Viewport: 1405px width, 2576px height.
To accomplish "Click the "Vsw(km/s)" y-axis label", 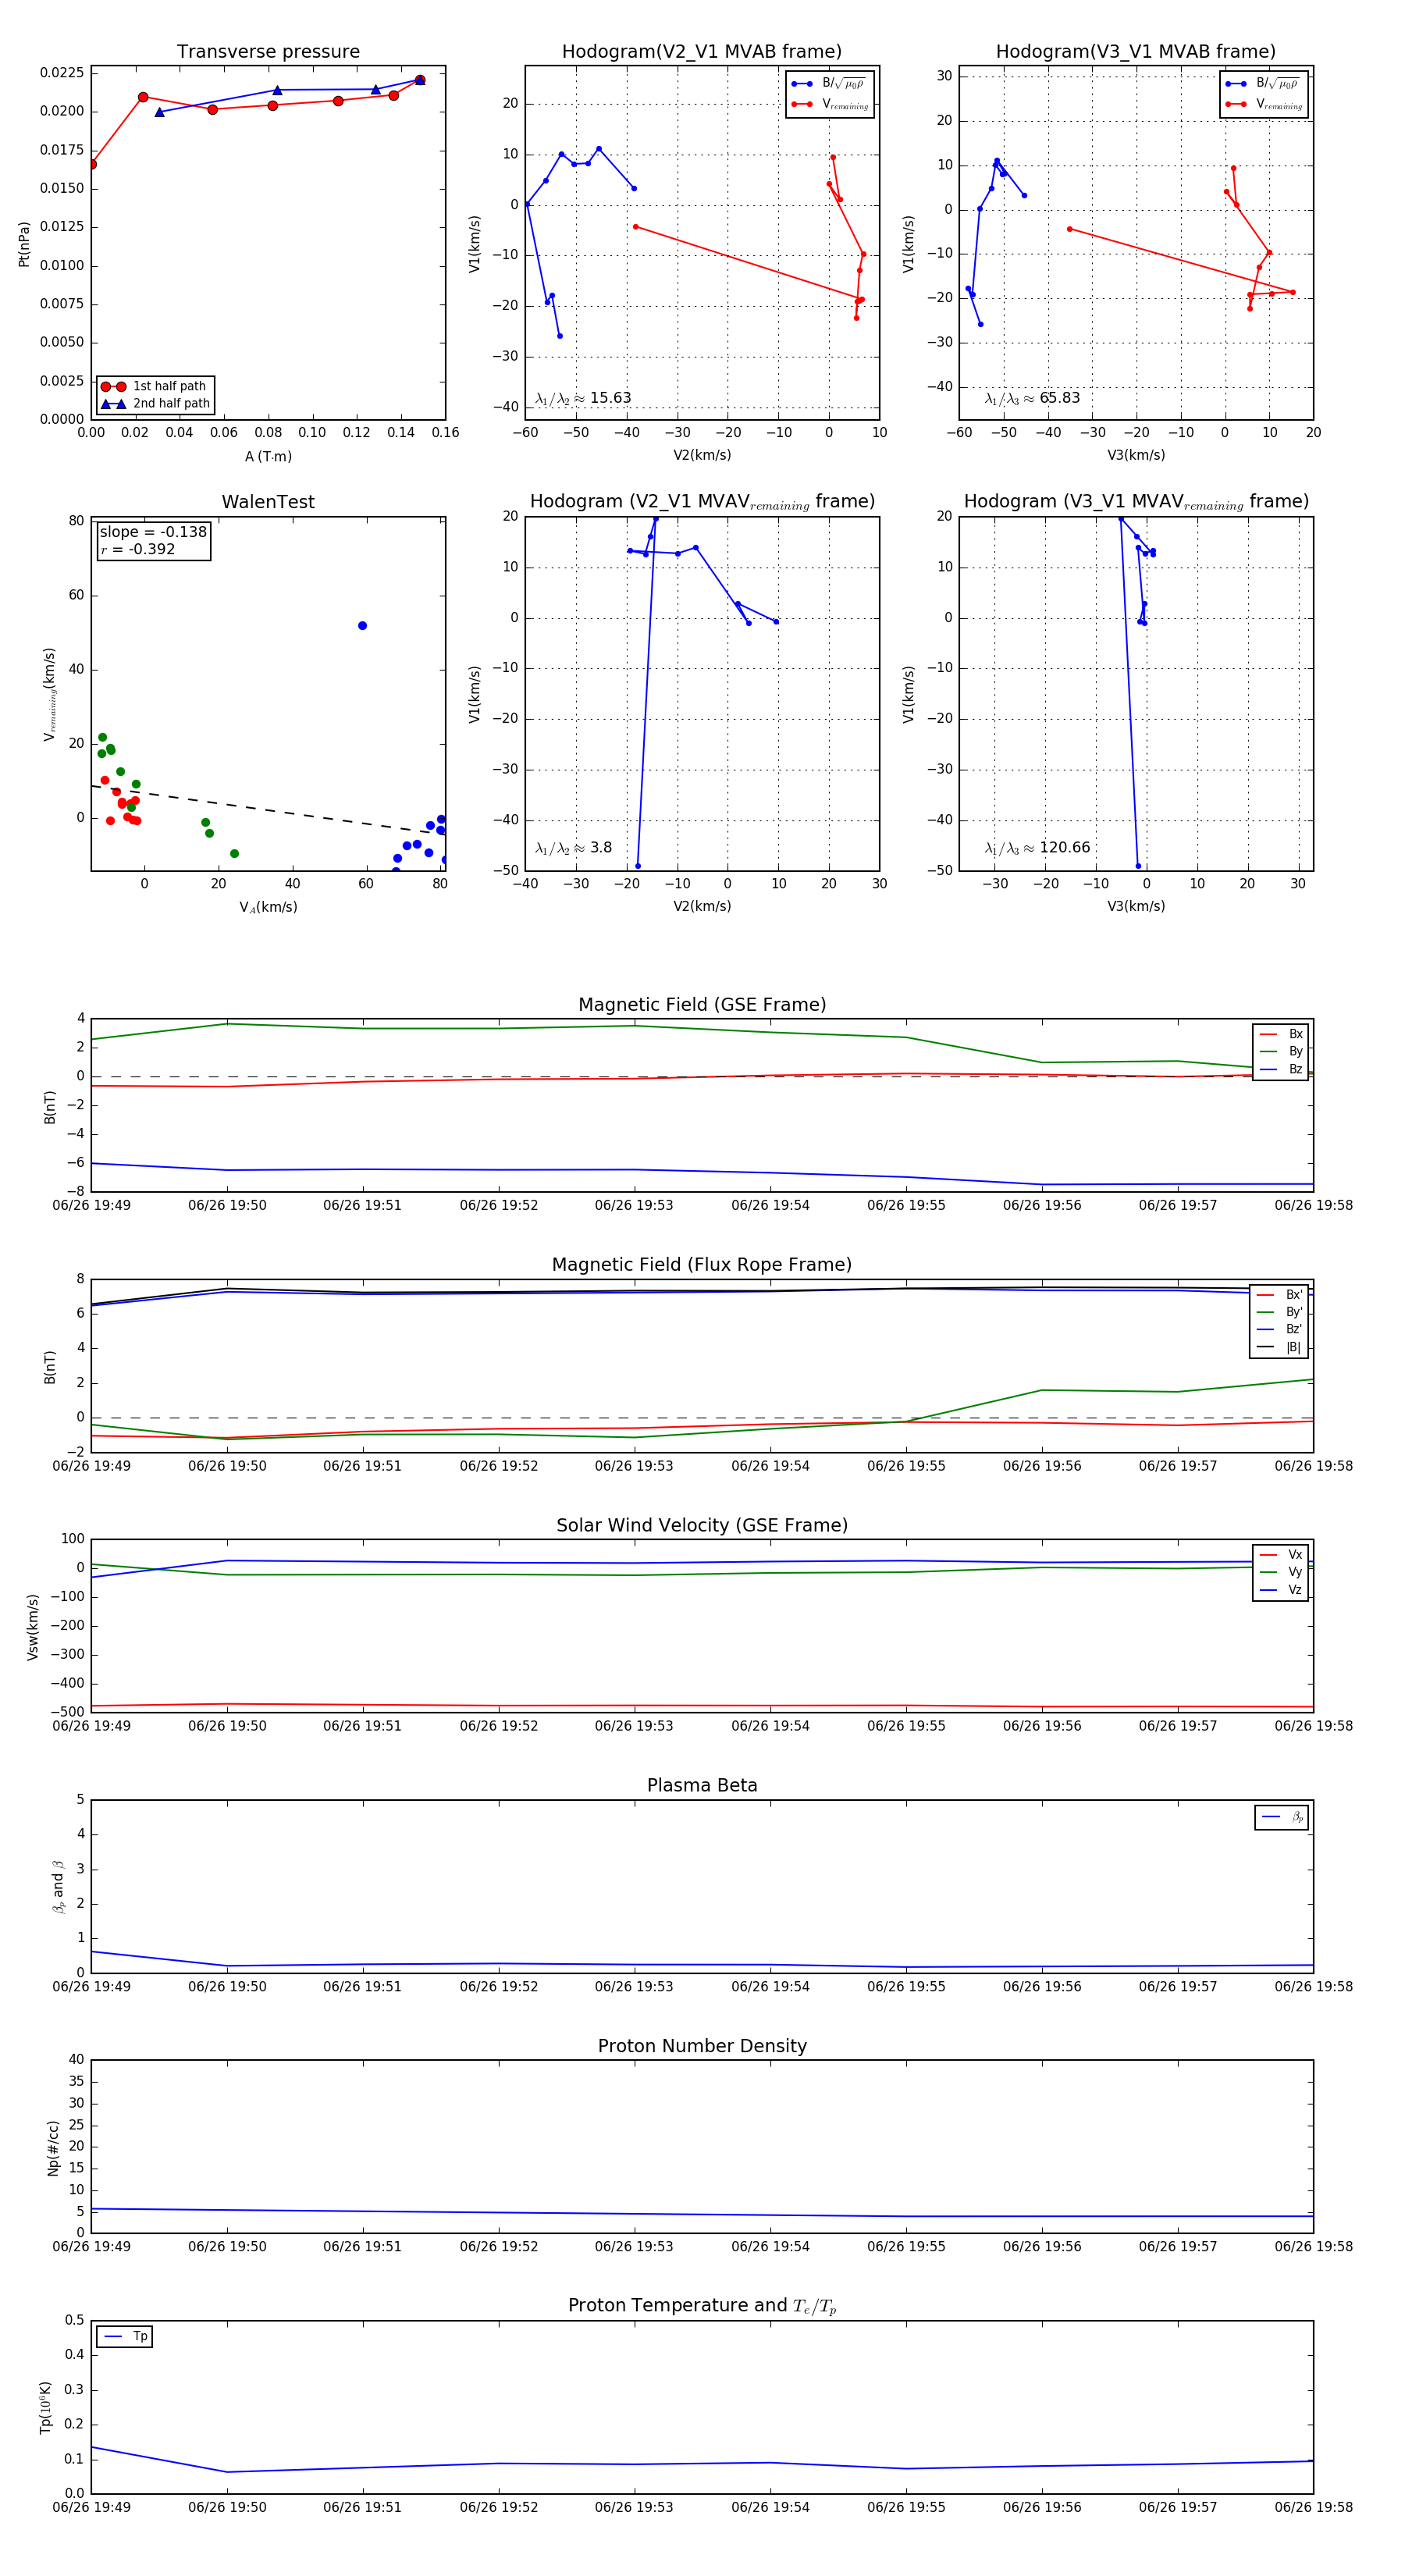I will (32, 1626).
